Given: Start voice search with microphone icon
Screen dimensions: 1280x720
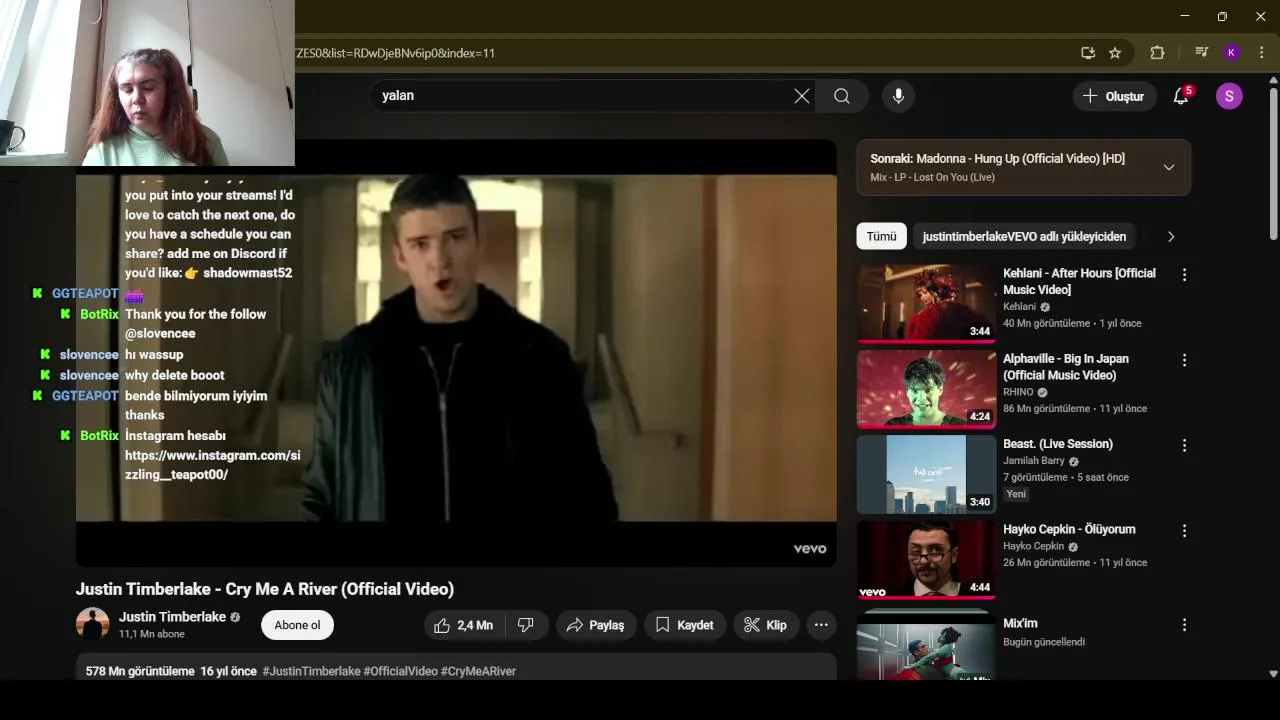Looking at the screenshot, I should coord(898,96).
